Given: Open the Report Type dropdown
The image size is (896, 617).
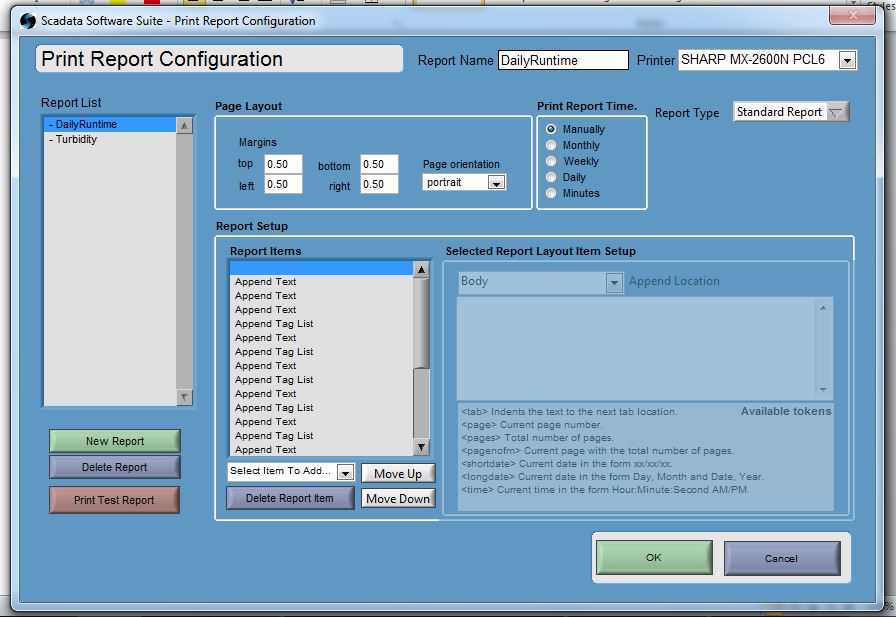Looking at the screenshot, I should coord(837,112).
